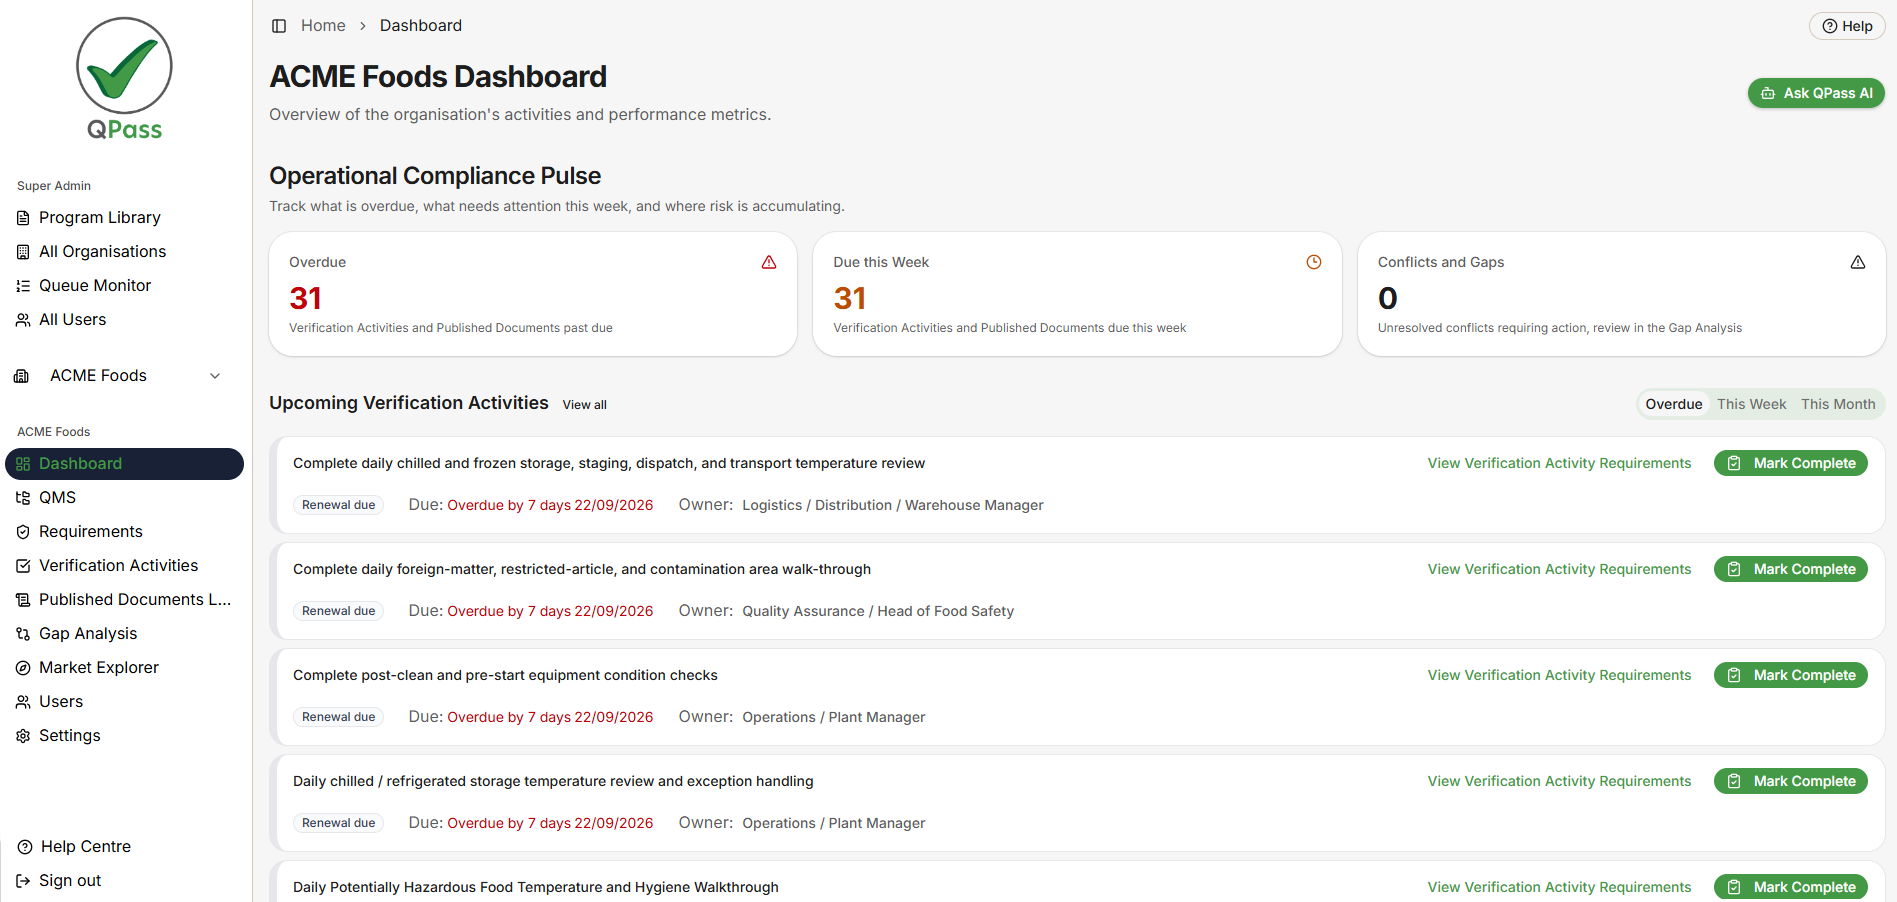
Task: Click the View all link
Action: [585, 405]
